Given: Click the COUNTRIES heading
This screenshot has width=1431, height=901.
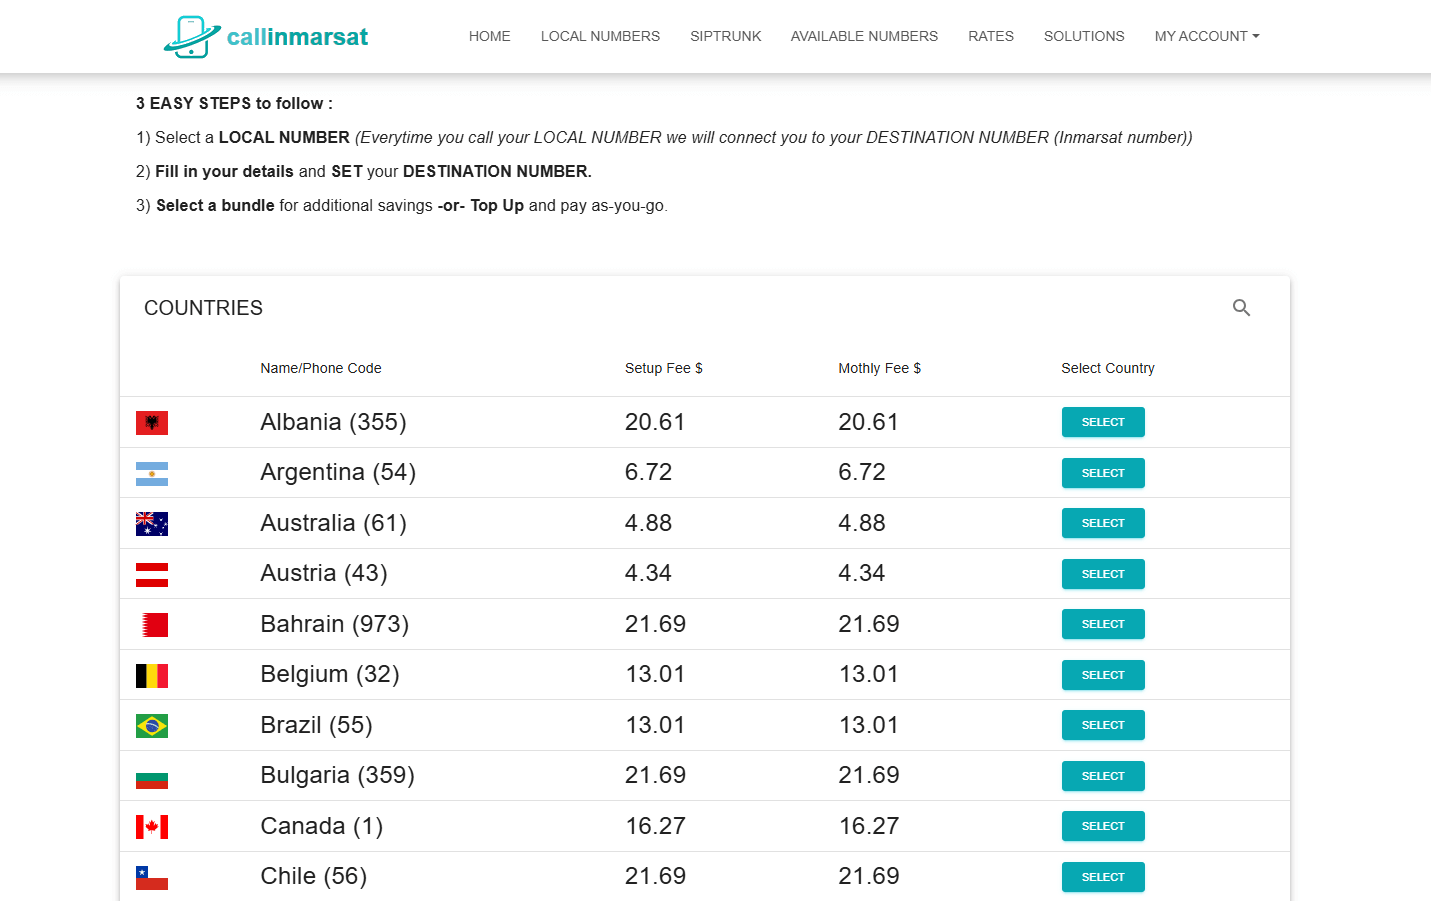Looking at the screenshot, I should pyautogui.click(x=203, y=308).
